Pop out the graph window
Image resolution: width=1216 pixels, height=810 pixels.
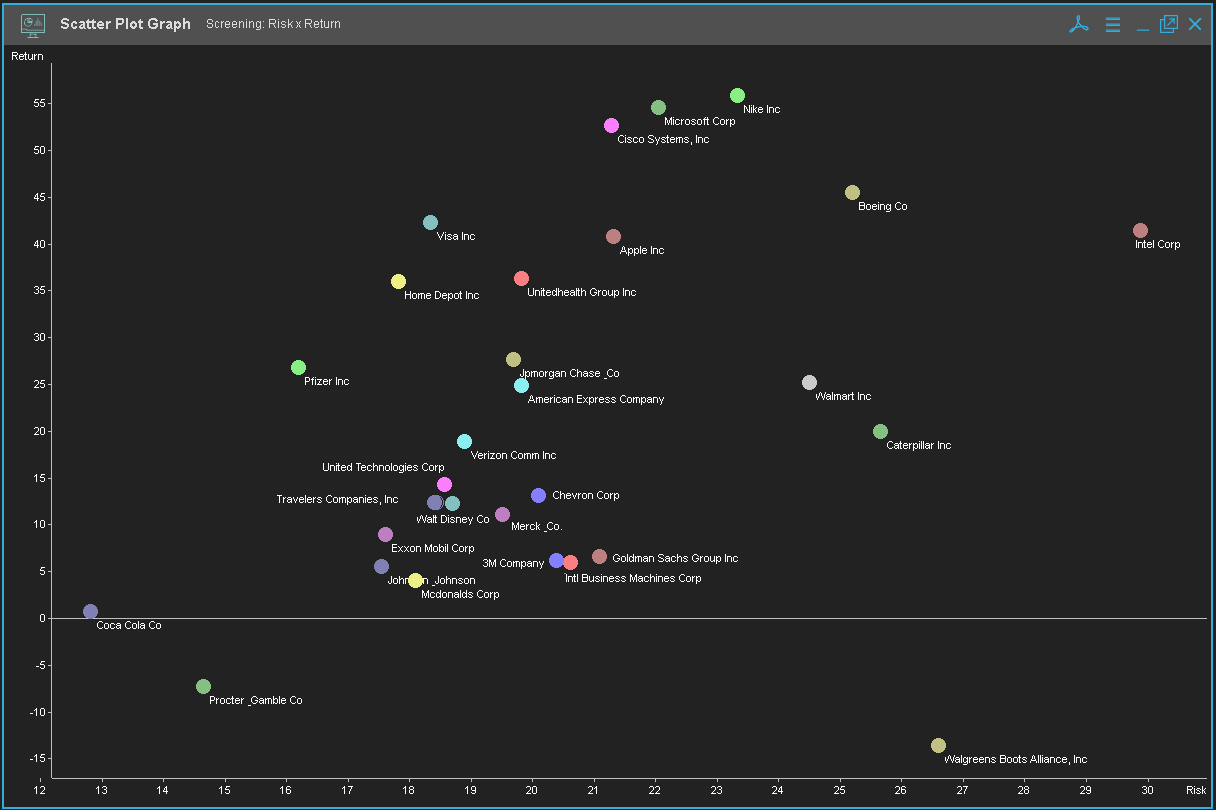click(x=1168, y=24)
